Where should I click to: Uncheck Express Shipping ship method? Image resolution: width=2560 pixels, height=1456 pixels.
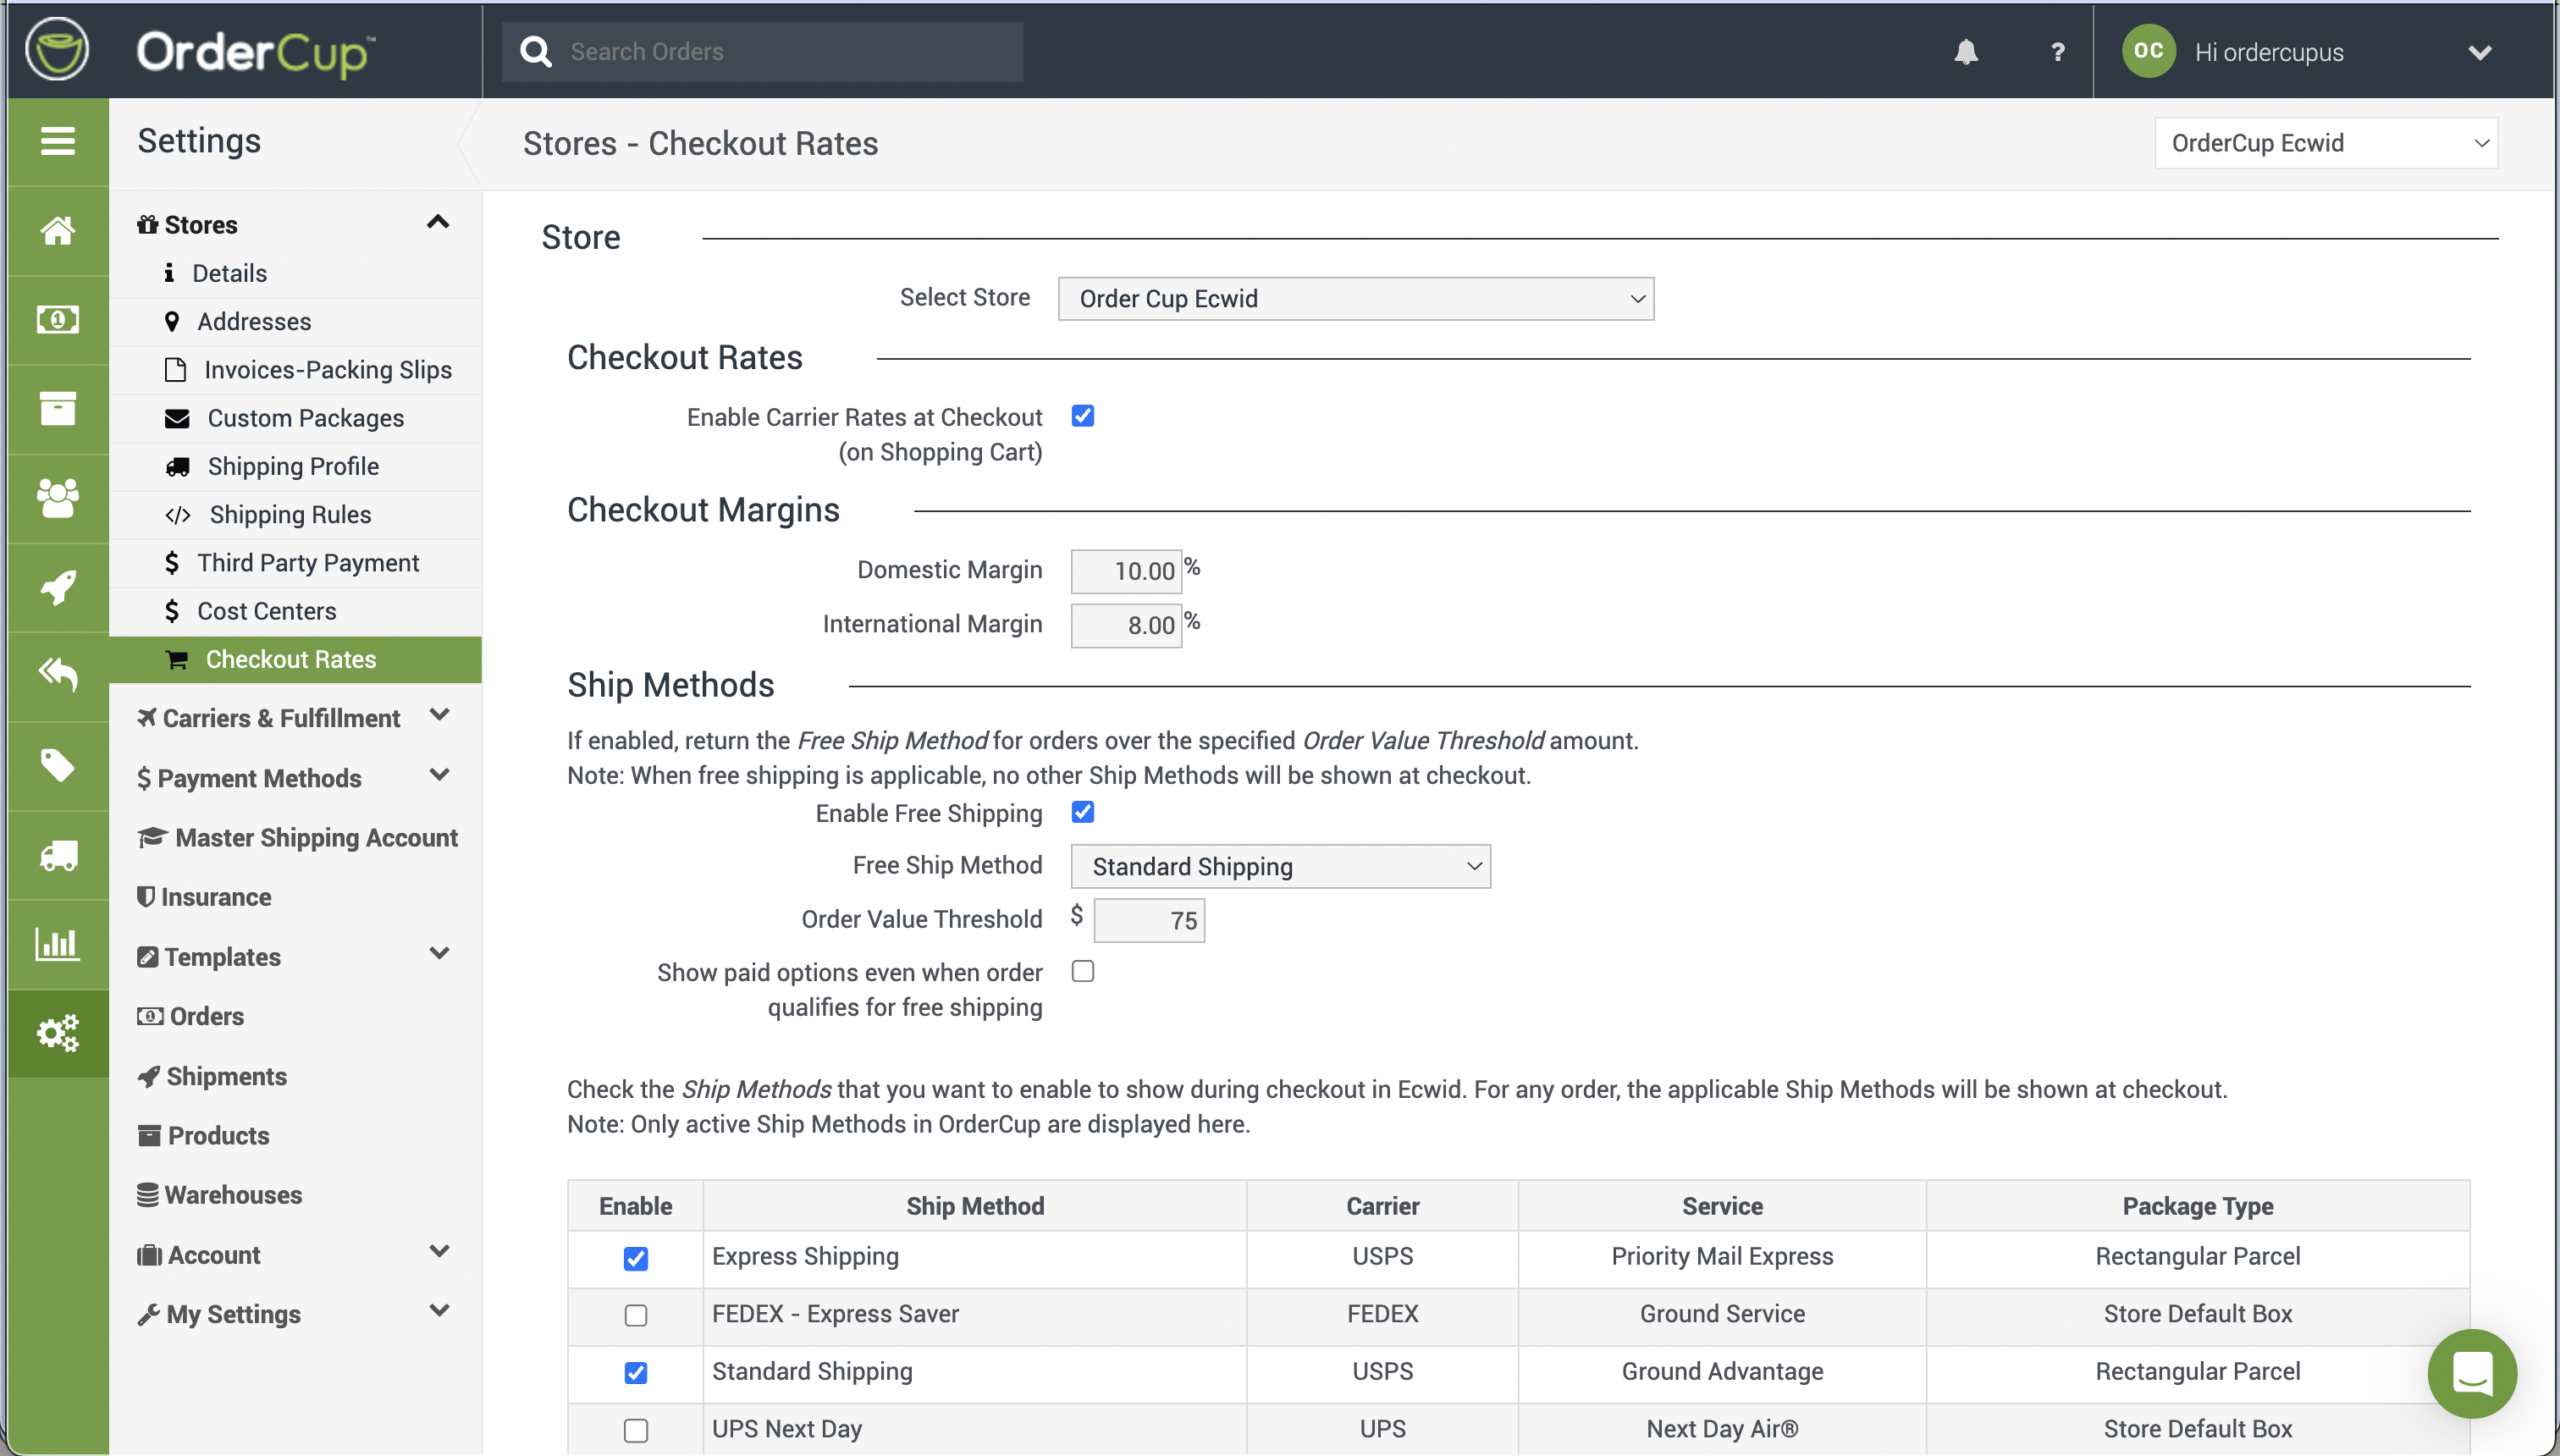[636, 1258]
